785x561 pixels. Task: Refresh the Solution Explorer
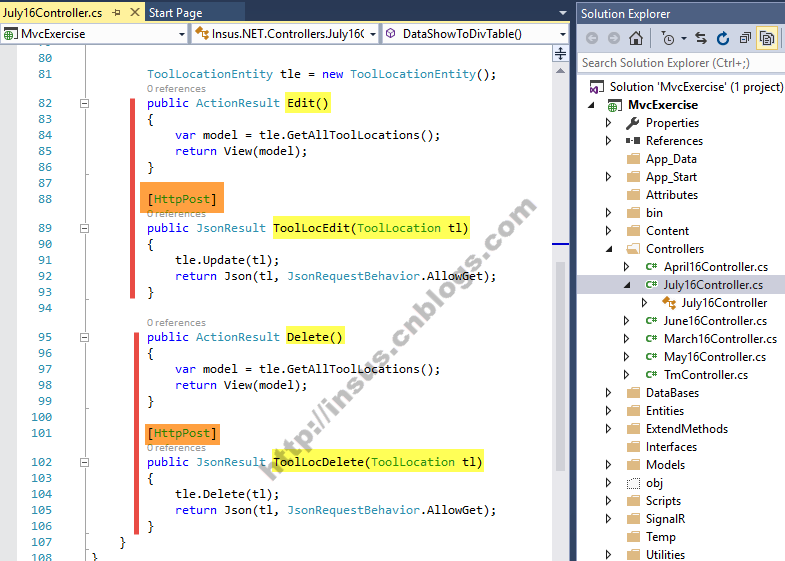click(x=722, y=38)
